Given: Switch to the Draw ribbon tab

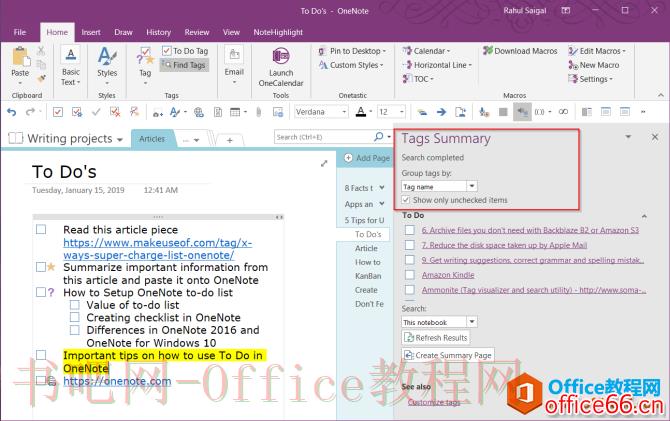Looking at the screenshot, I should point(123,32).
